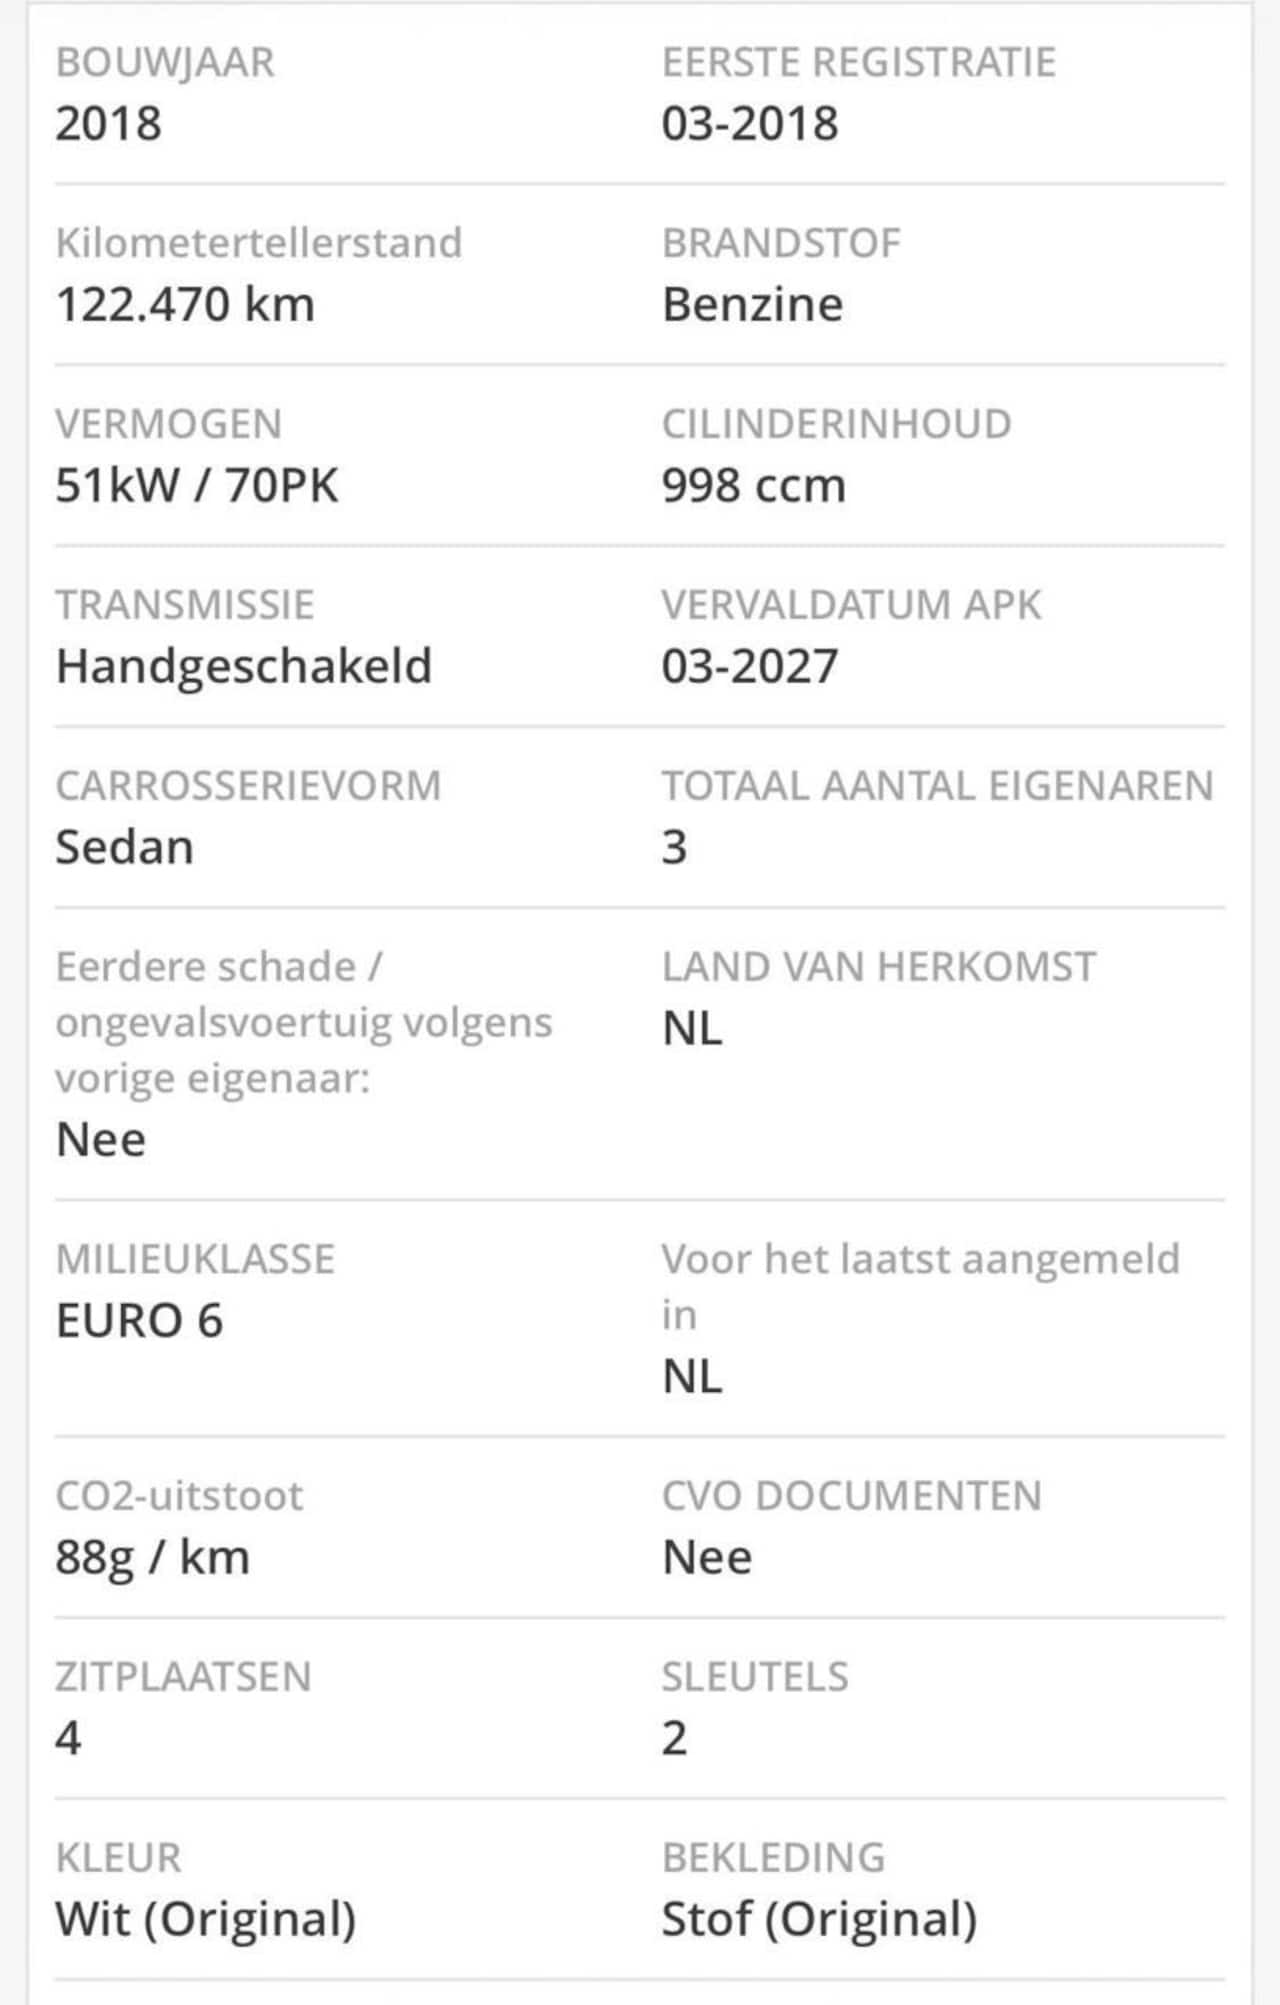Select the TRANSMISSIE value Handgeschakeld
The width and height of the screenshot is (1280, 2005).
coord(244,667)
